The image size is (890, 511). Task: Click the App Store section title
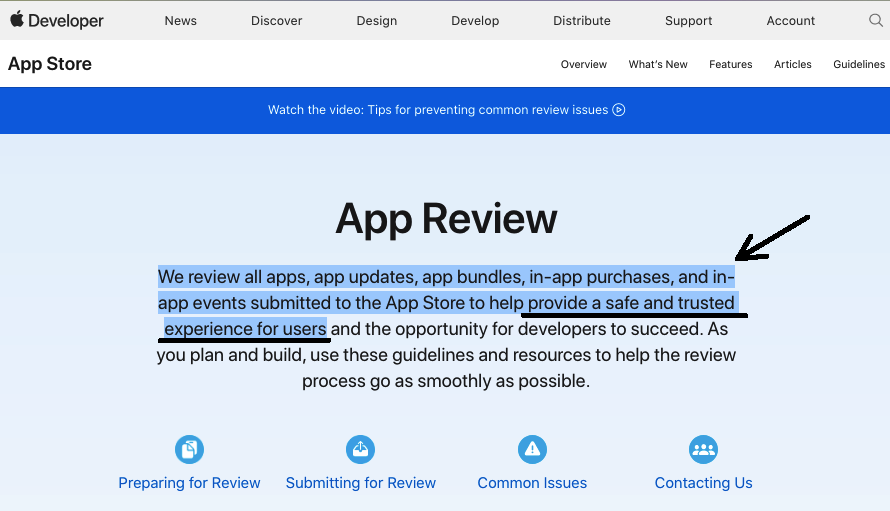click(x=50, y=64)
